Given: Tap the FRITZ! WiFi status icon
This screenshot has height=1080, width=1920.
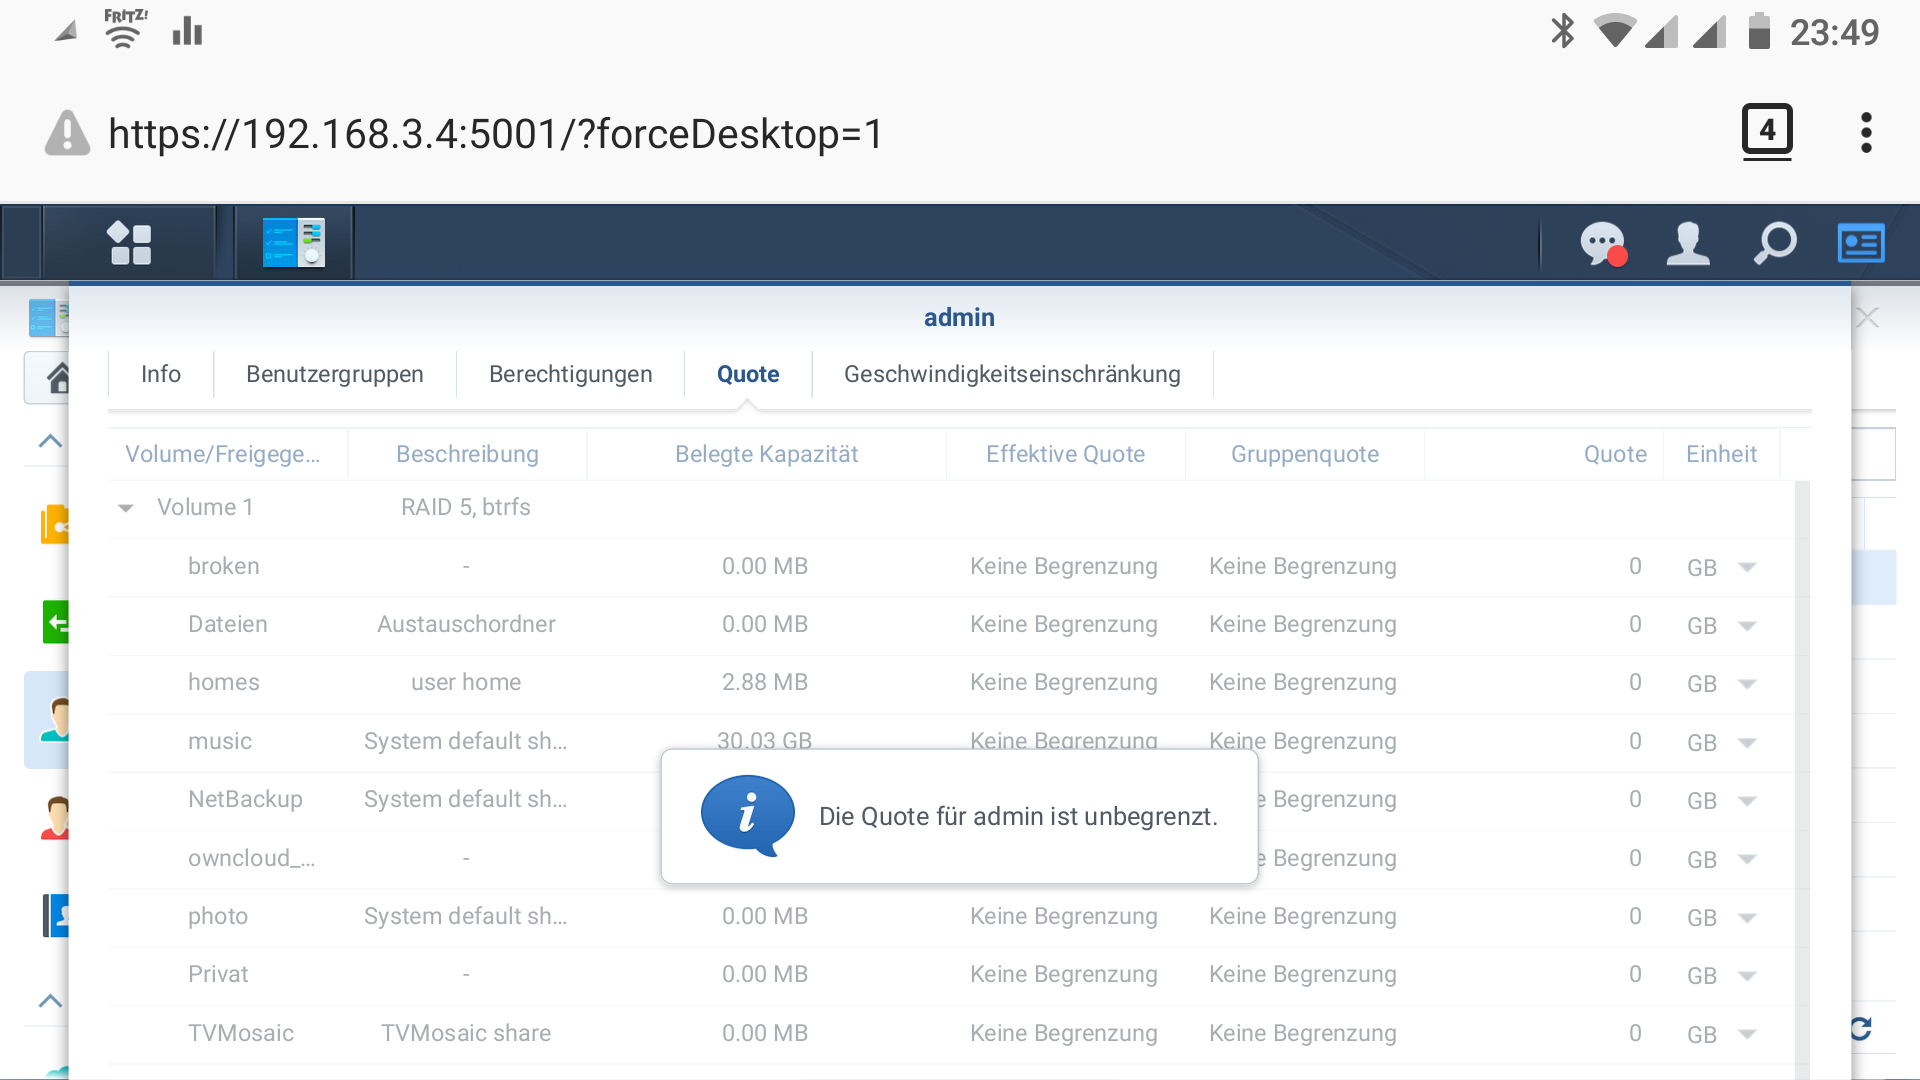Looking at the screenshot, I should click(124, 29).
